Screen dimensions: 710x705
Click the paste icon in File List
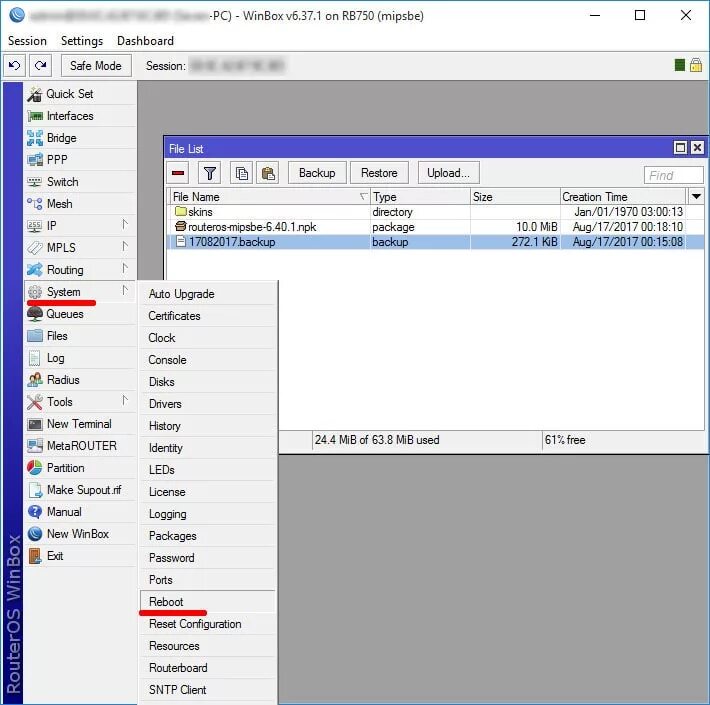pyautogui.click(x=268, y=173)
